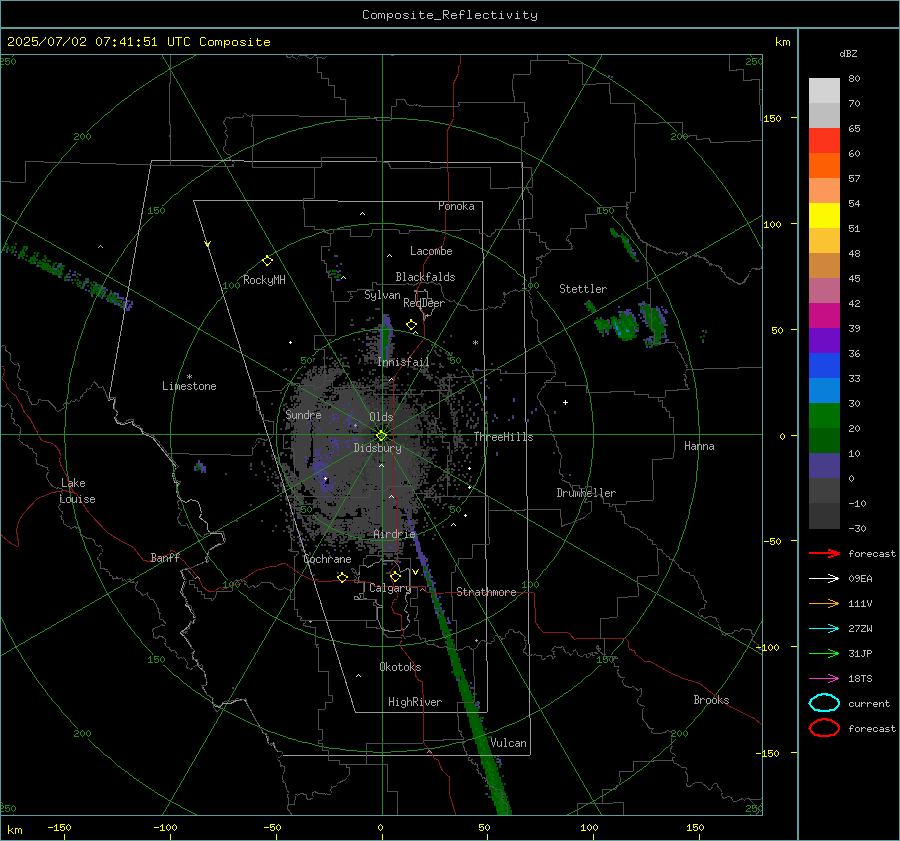The height and width of the screenshot is (841, 900).
Task: Click the red forecast ellipse symbol
Action: pyautogui.click(x=824, y=728)
